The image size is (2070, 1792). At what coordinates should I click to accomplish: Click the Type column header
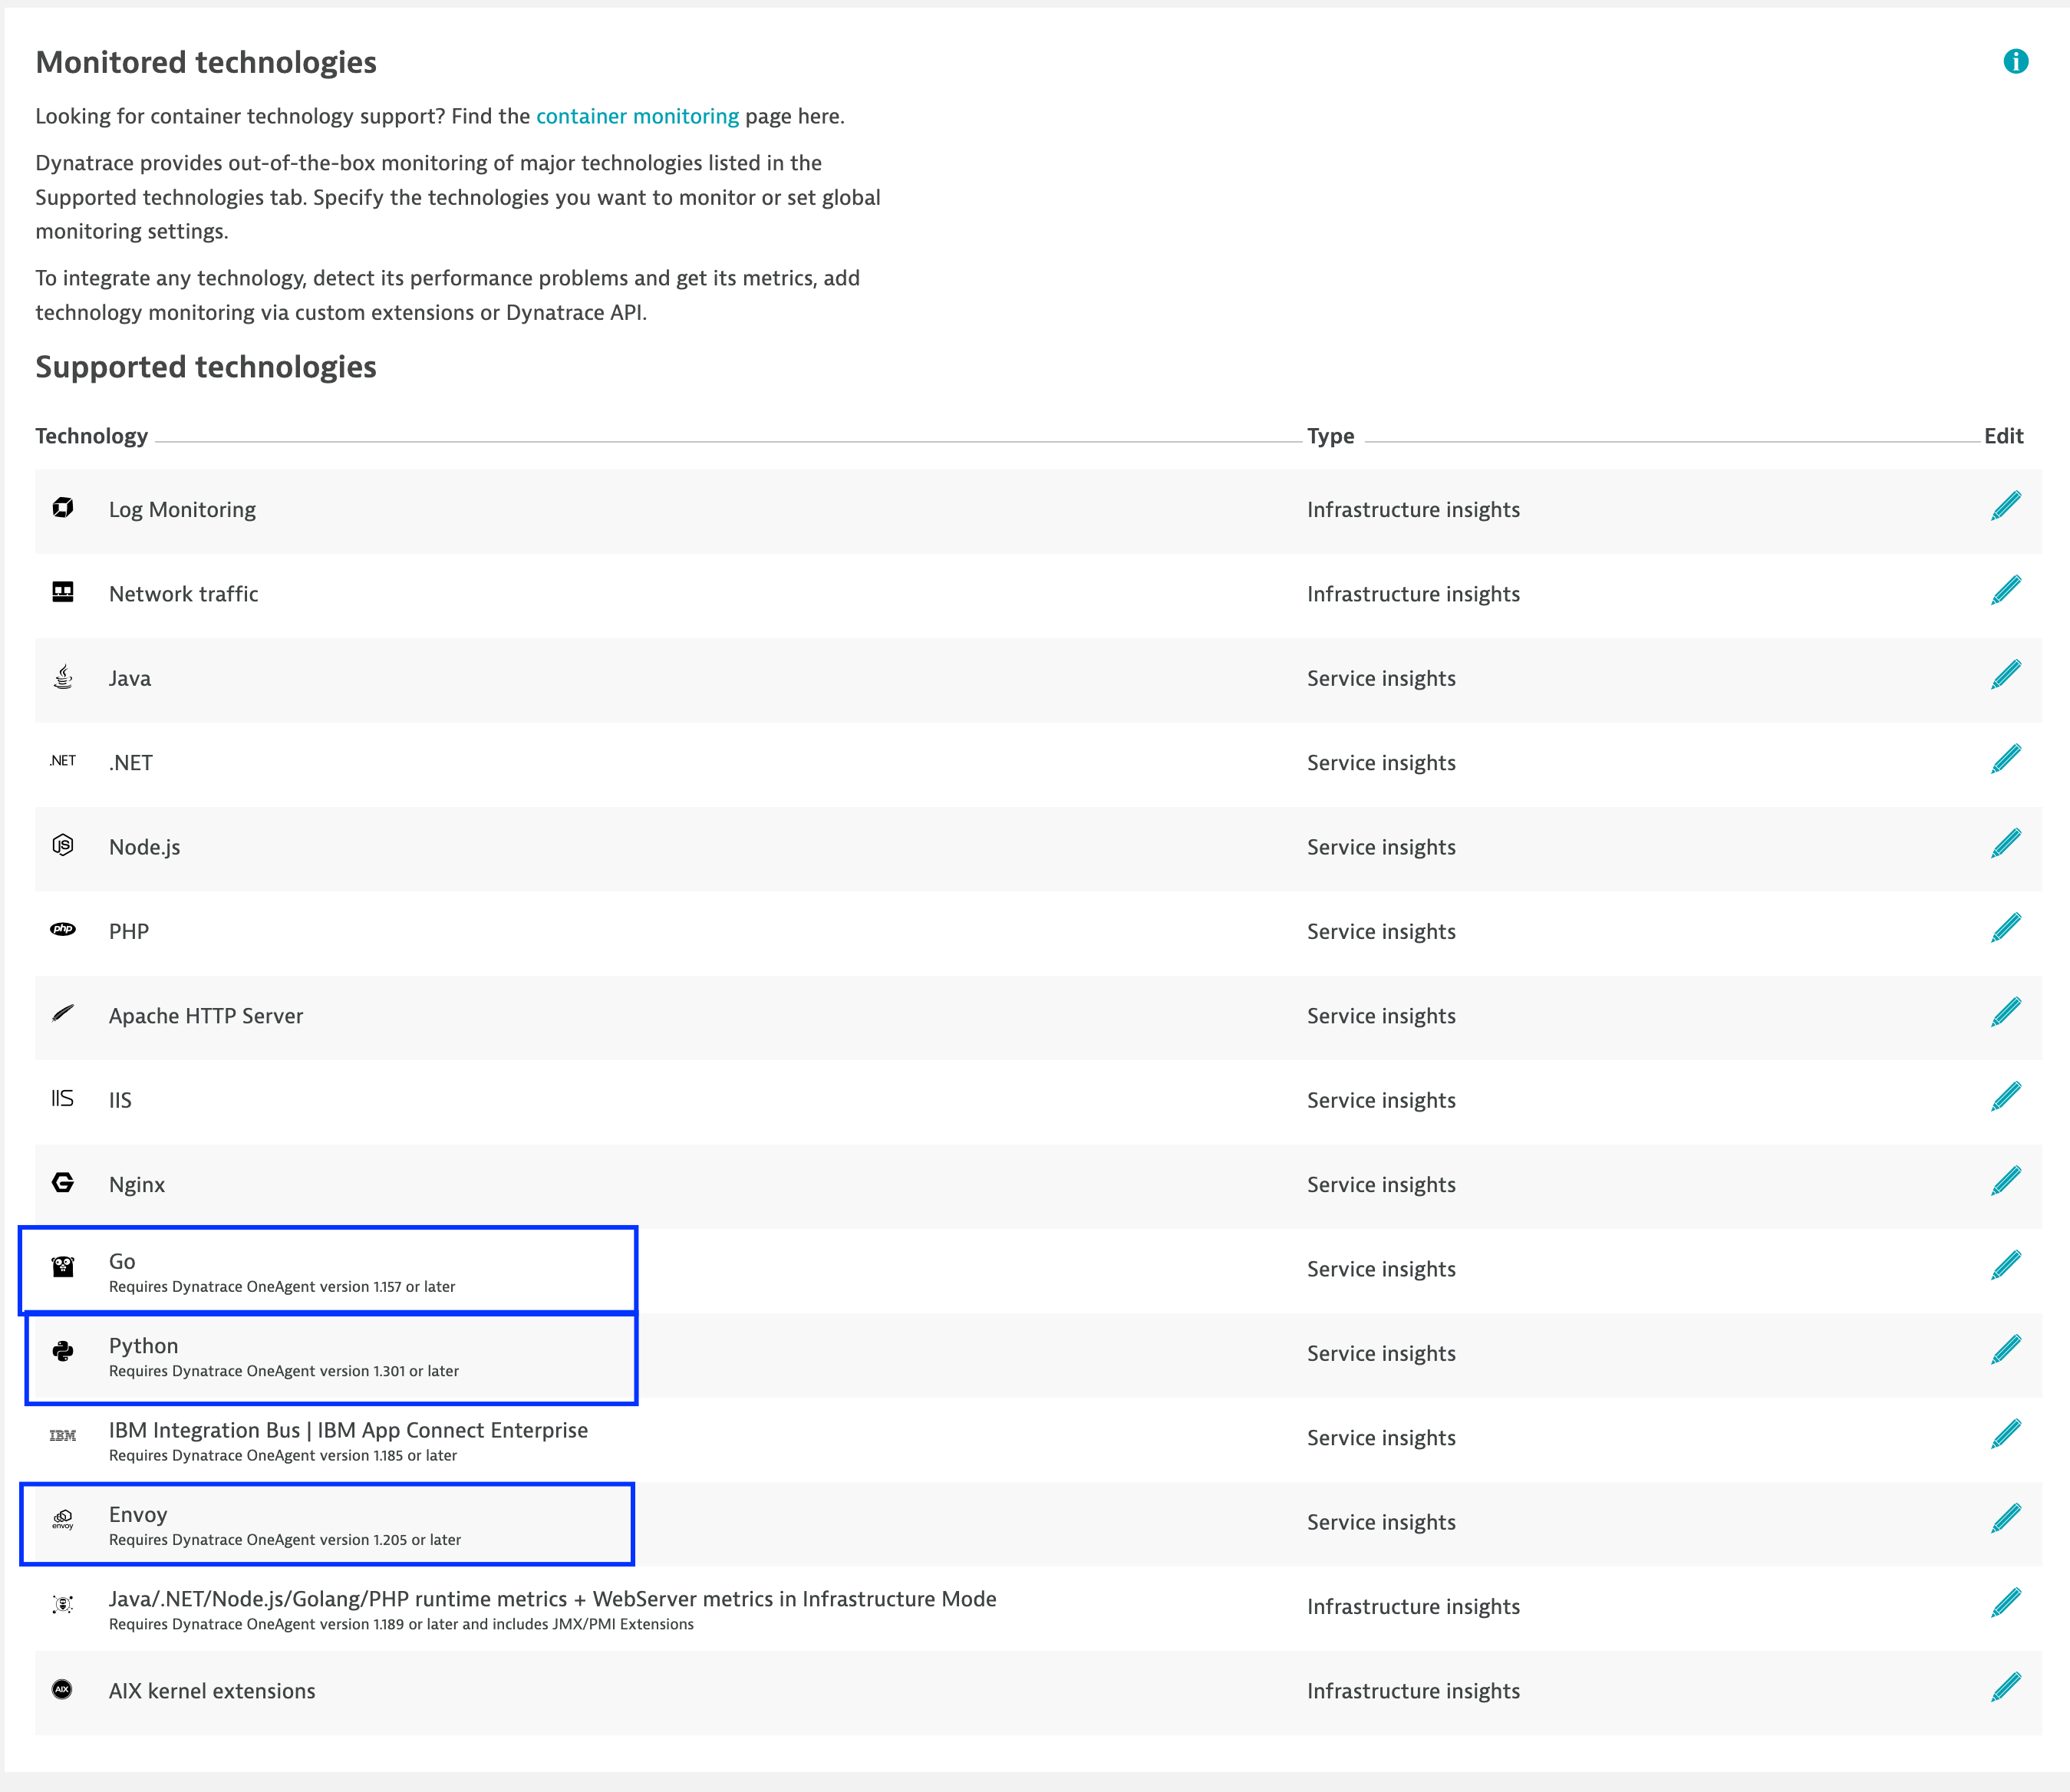coord(1330,436)
